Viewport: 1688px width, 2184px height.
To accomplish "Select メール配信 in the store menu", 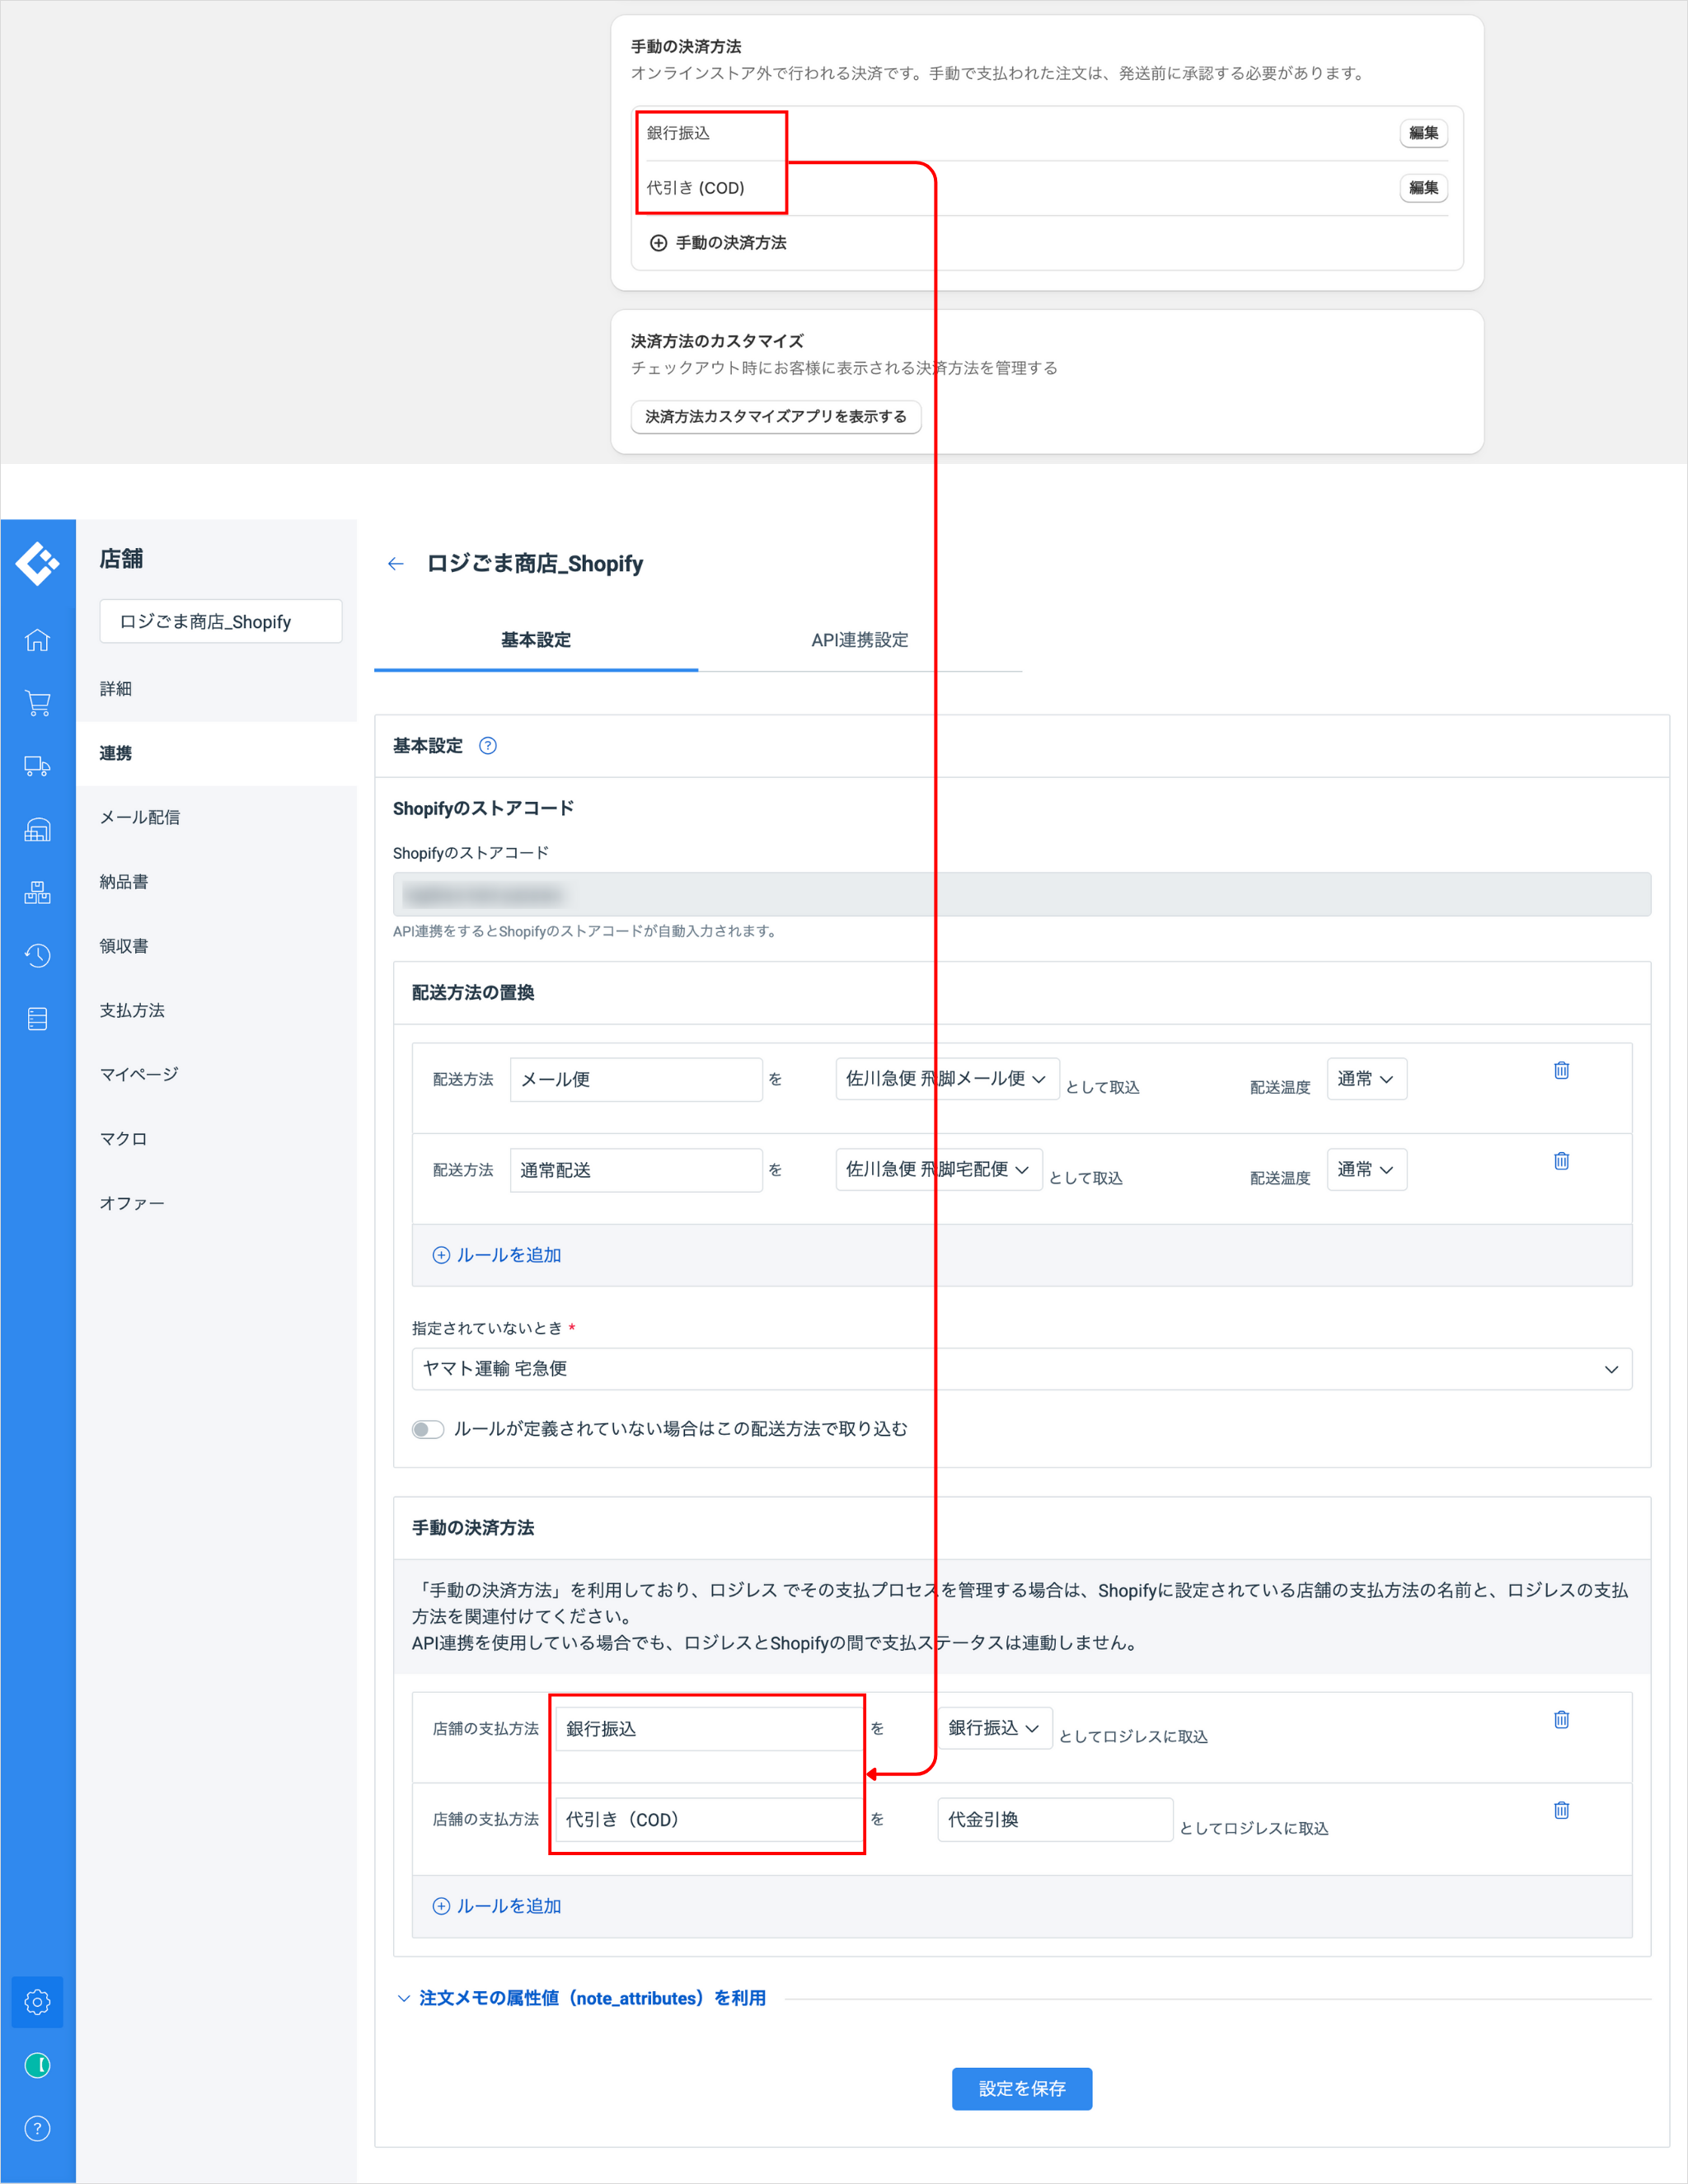I will click(140, 817).
